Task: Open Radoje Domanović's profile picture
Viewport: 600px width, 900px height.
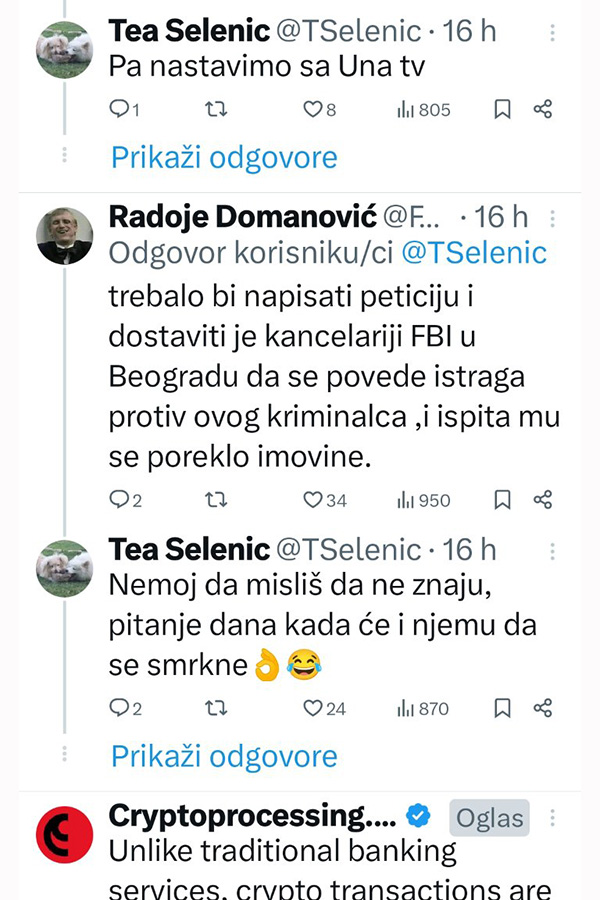Action: pos(64,235)
